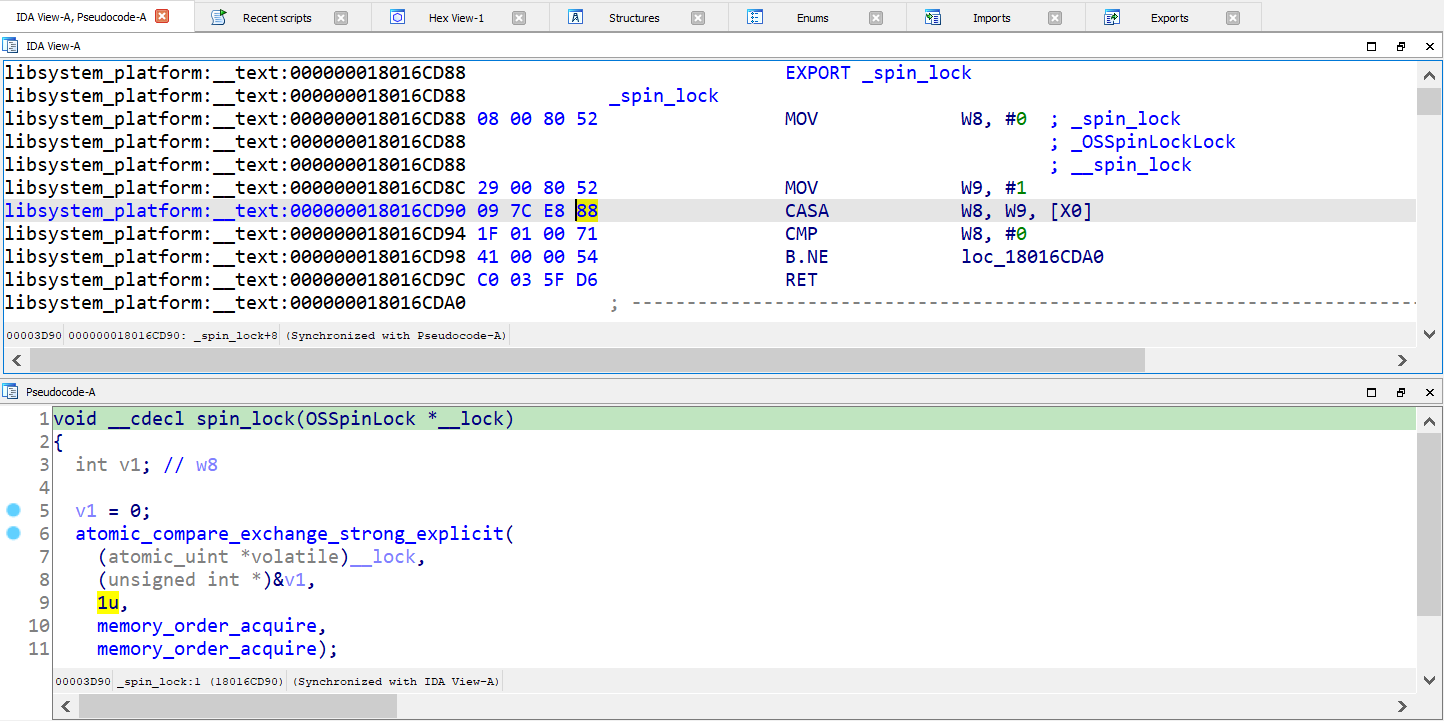The height and width of the screenshot is (721, 1444).
Task: Click the Exports tab icon
Action: tap(1111, 17)
